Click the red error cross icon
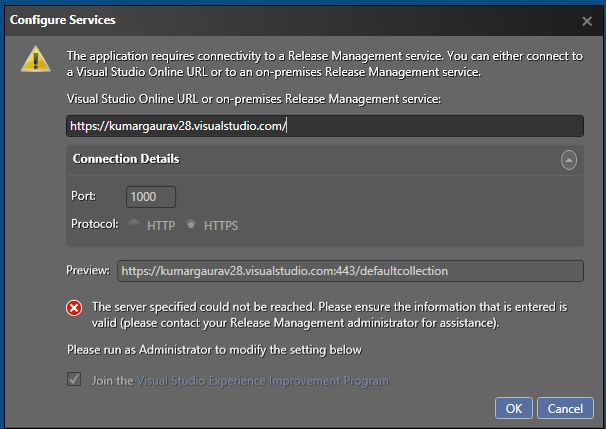 click(x=74, y=308)
